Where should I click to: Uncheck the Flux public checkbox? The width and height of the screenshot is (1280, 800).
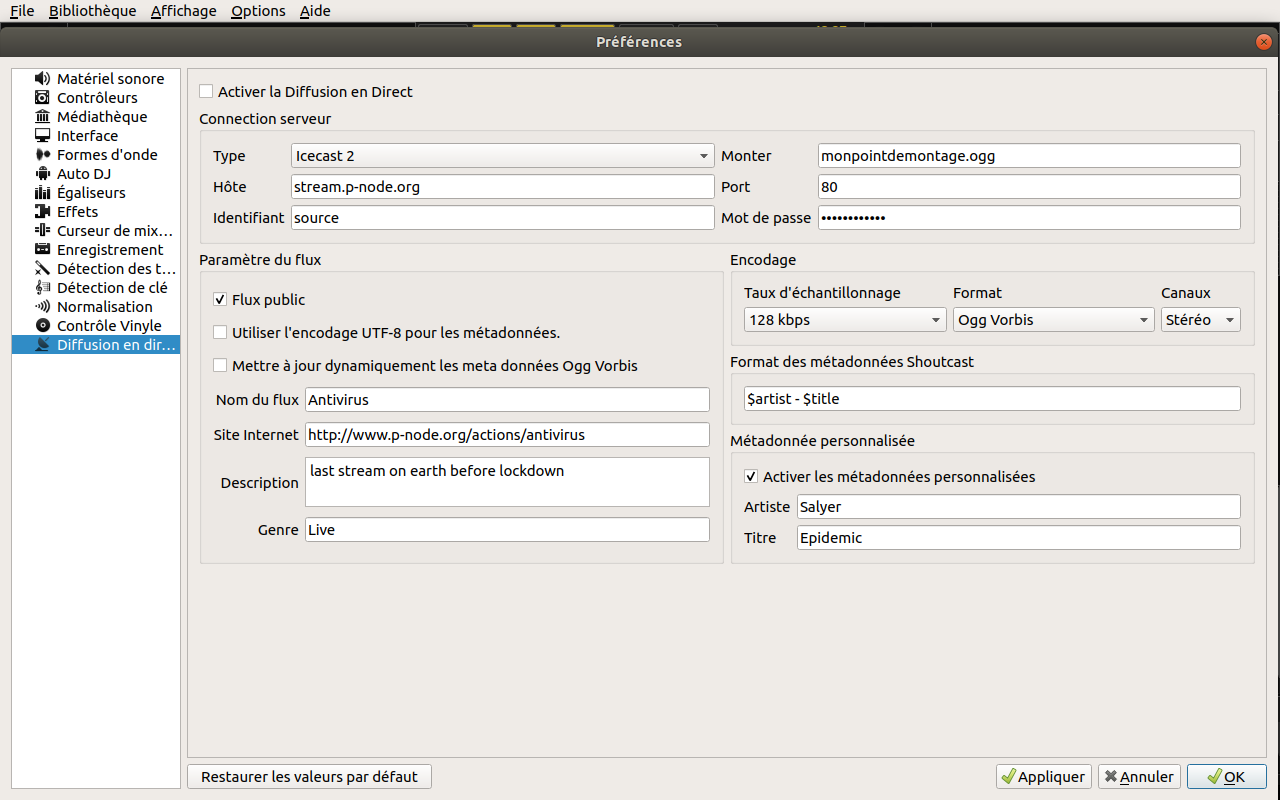(220, 300)
